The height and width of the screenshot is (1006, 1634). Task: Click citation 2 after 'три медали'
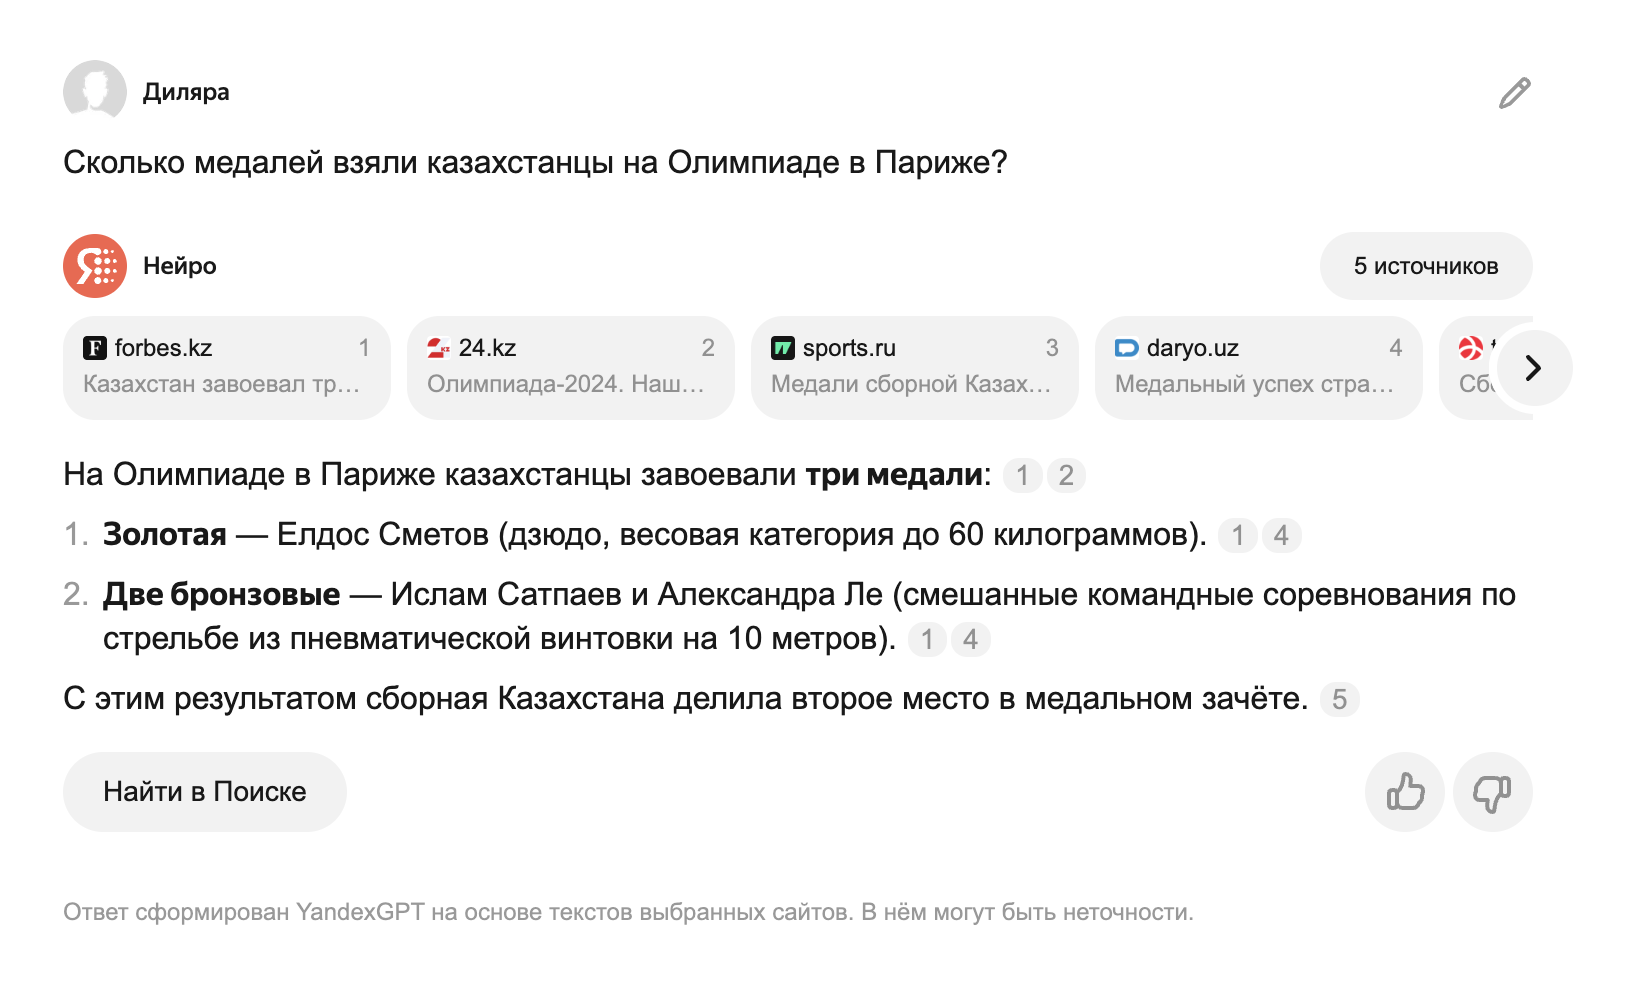click(x=1066, y=475)
